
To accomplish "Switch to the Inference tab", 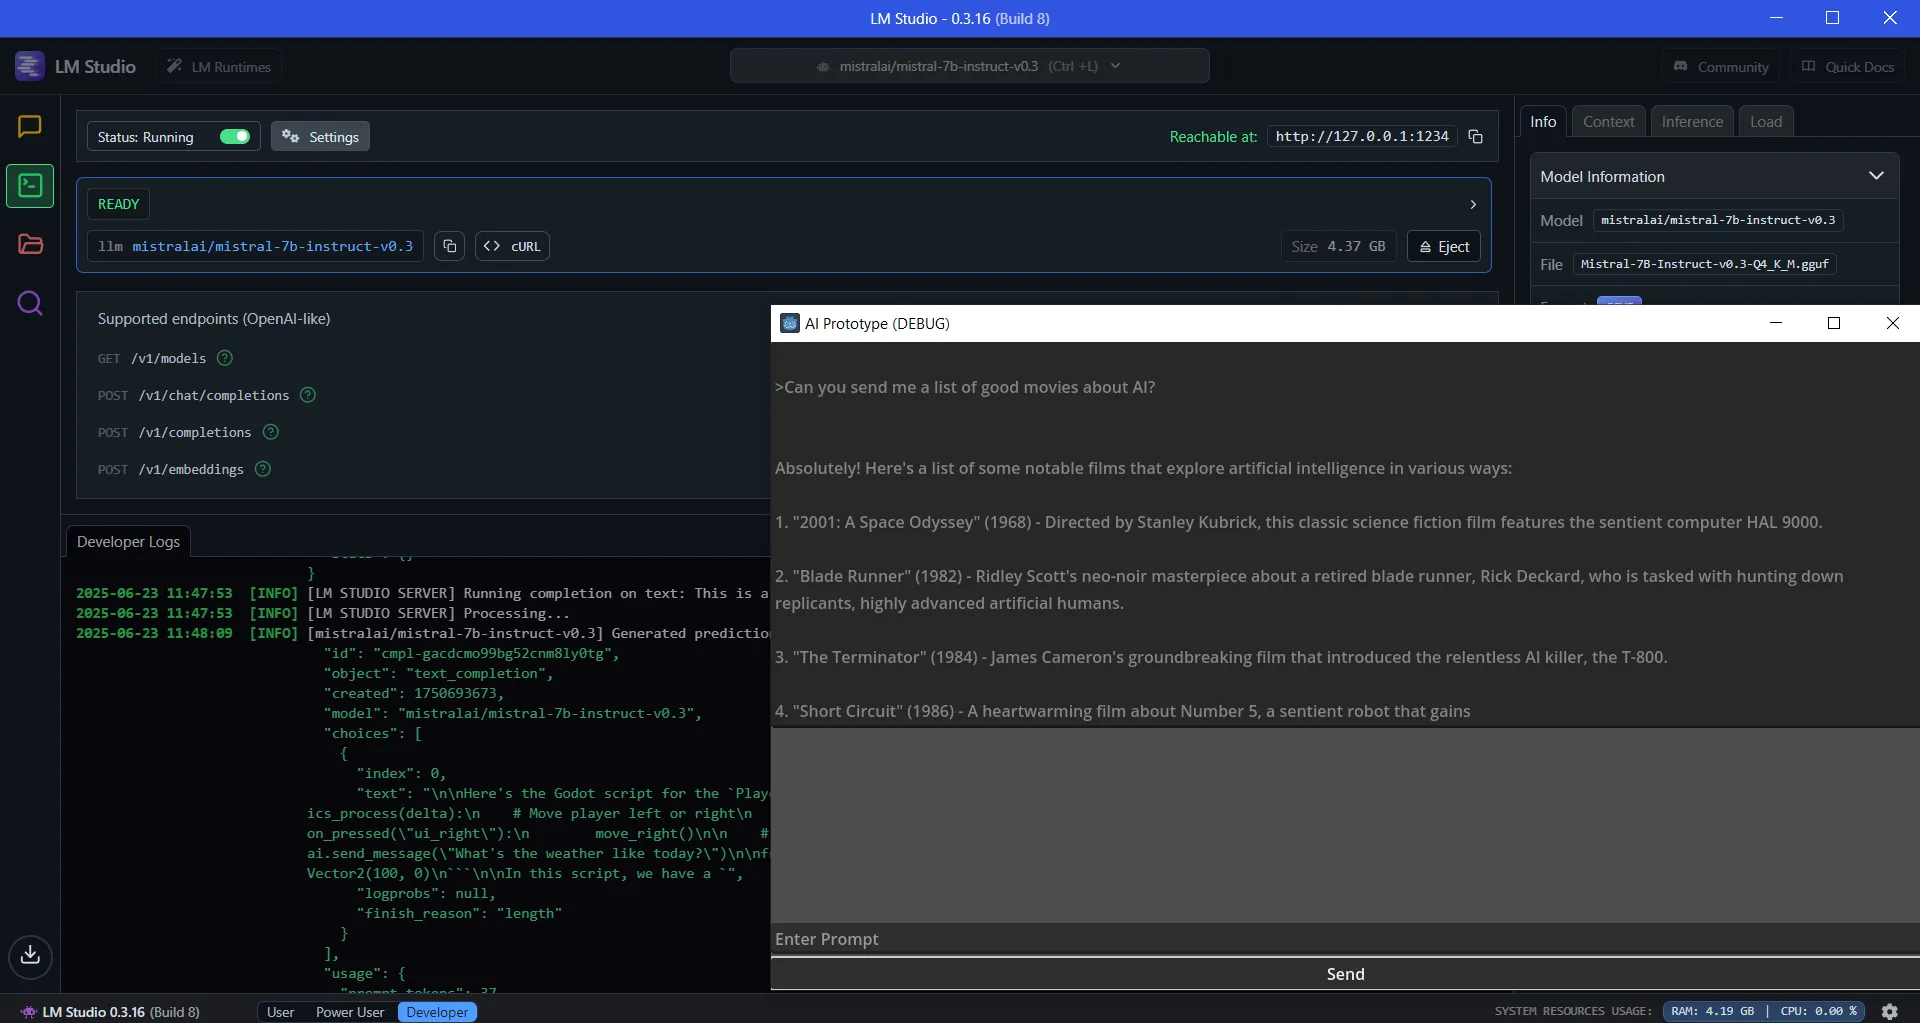I will [x=1692, y=121].
